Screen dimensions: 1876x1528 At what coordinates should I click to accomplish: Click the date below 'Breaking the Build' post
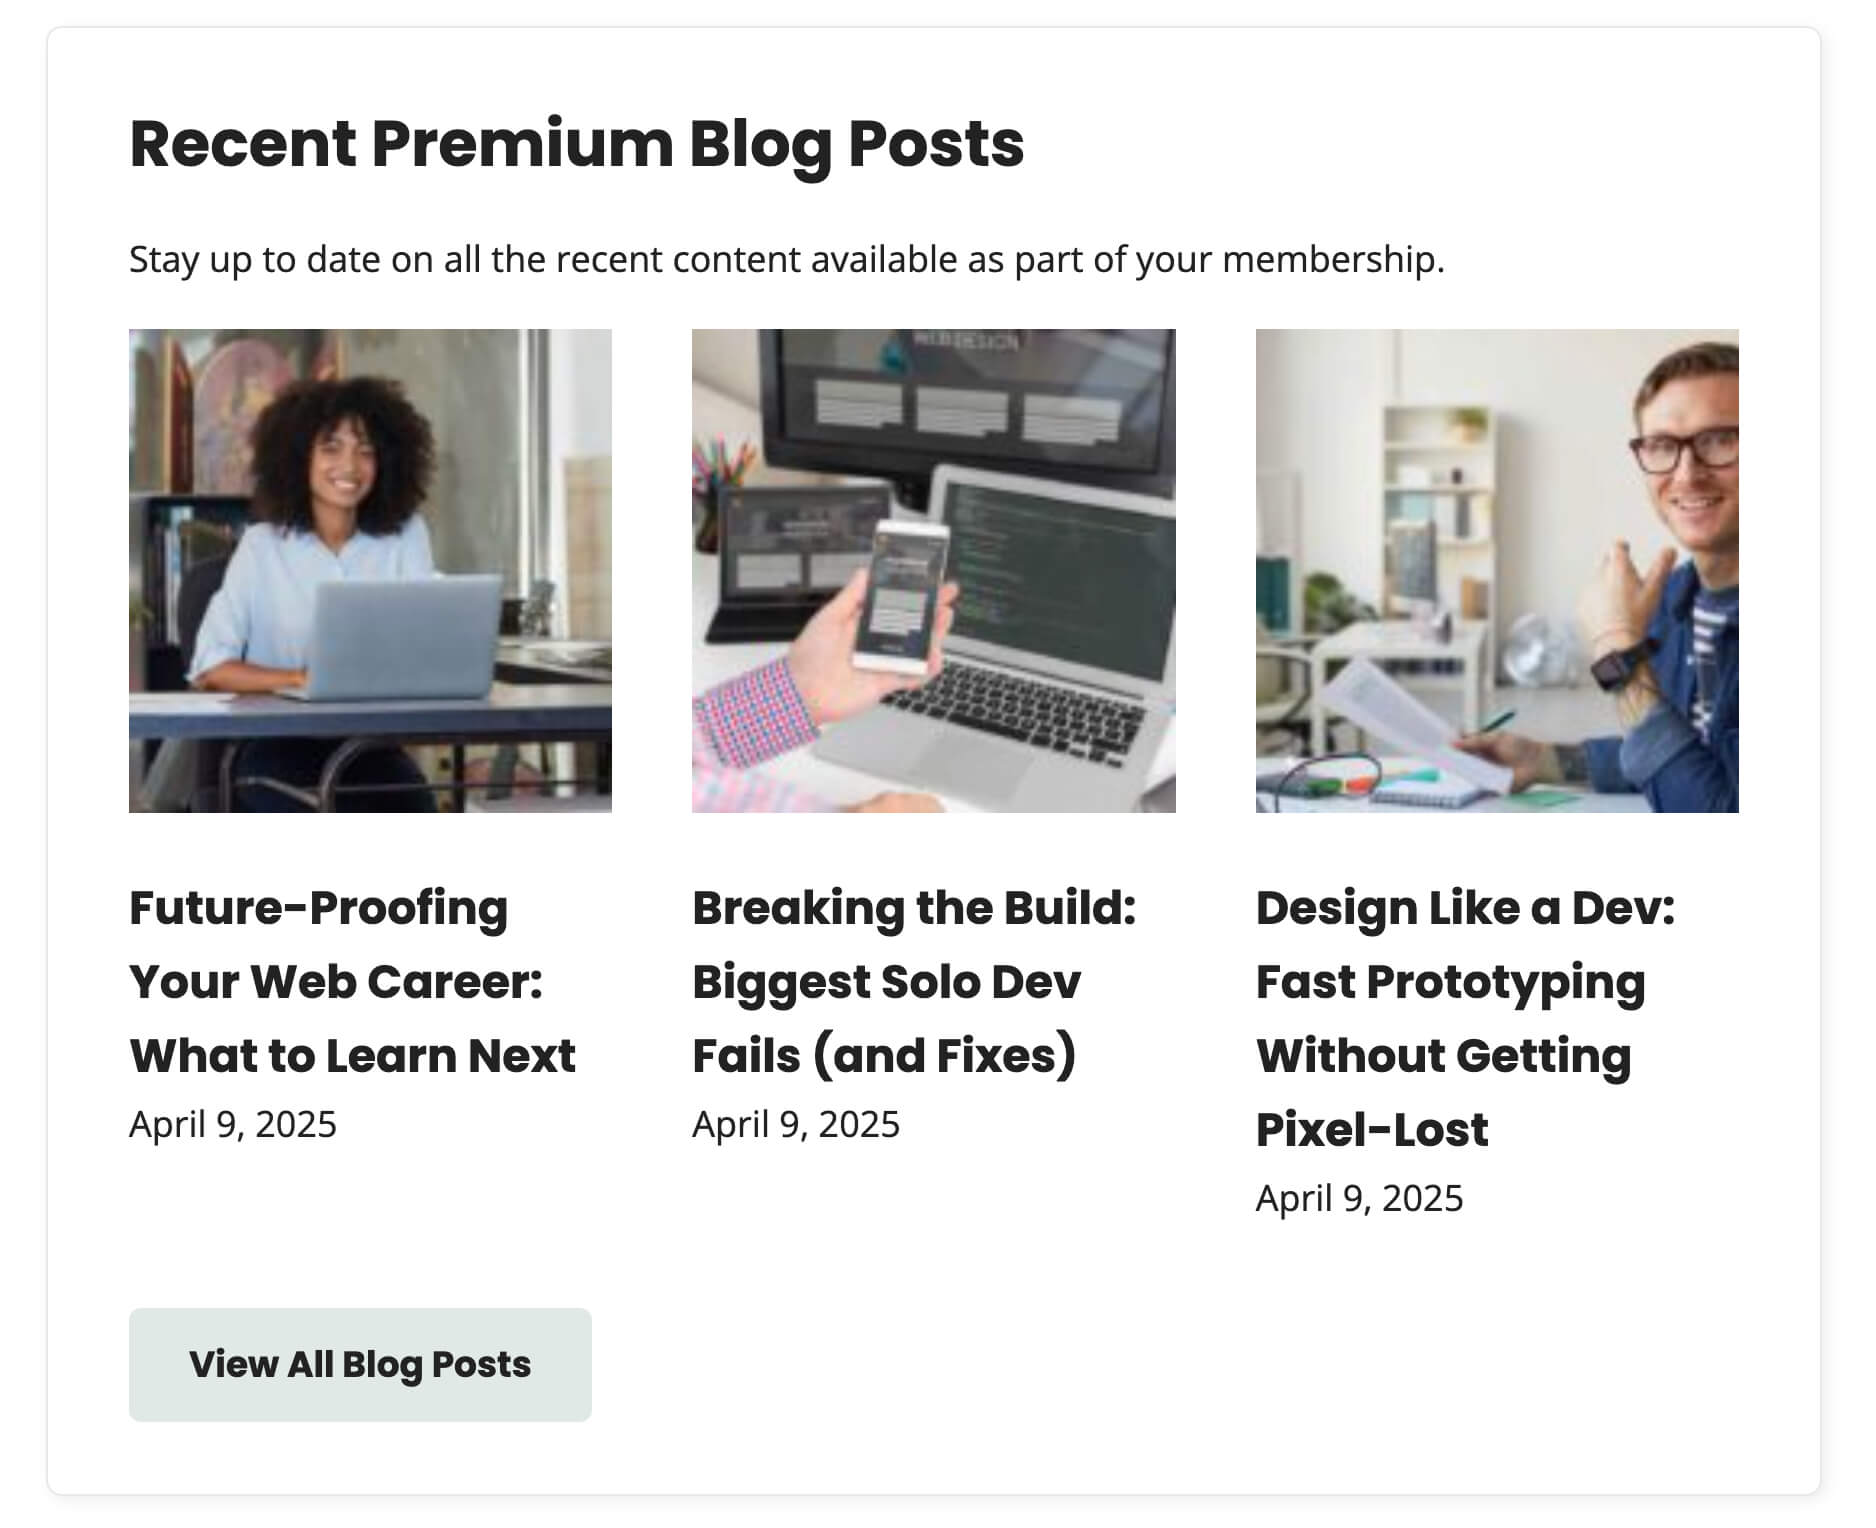point(795,1124)
